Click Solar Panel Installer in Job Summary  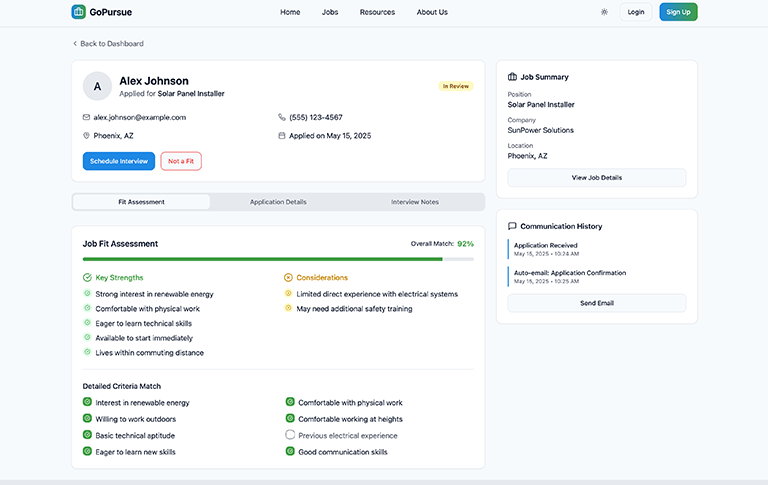click(x=541, y=105)
